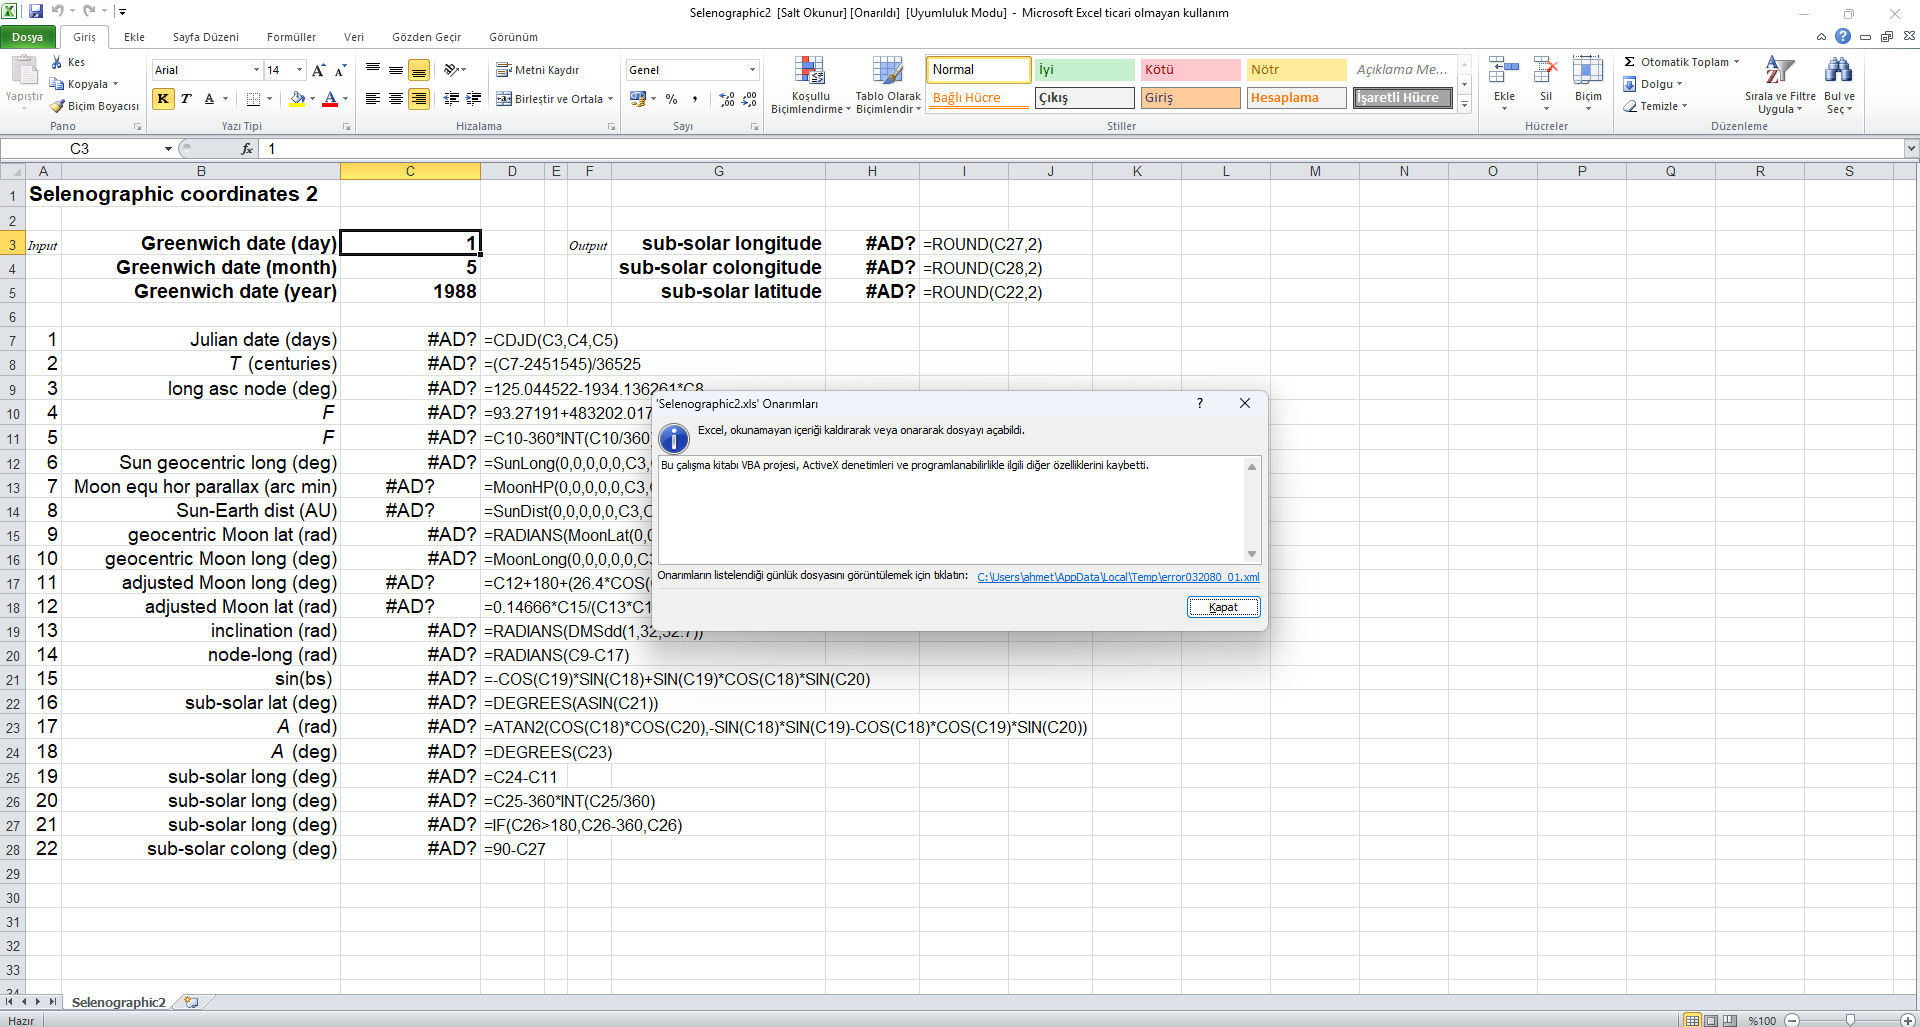1920x1027 pixels.
Task: Open the Genel number format dropdown
Action: pyautogui.click(x=752, y=70)
